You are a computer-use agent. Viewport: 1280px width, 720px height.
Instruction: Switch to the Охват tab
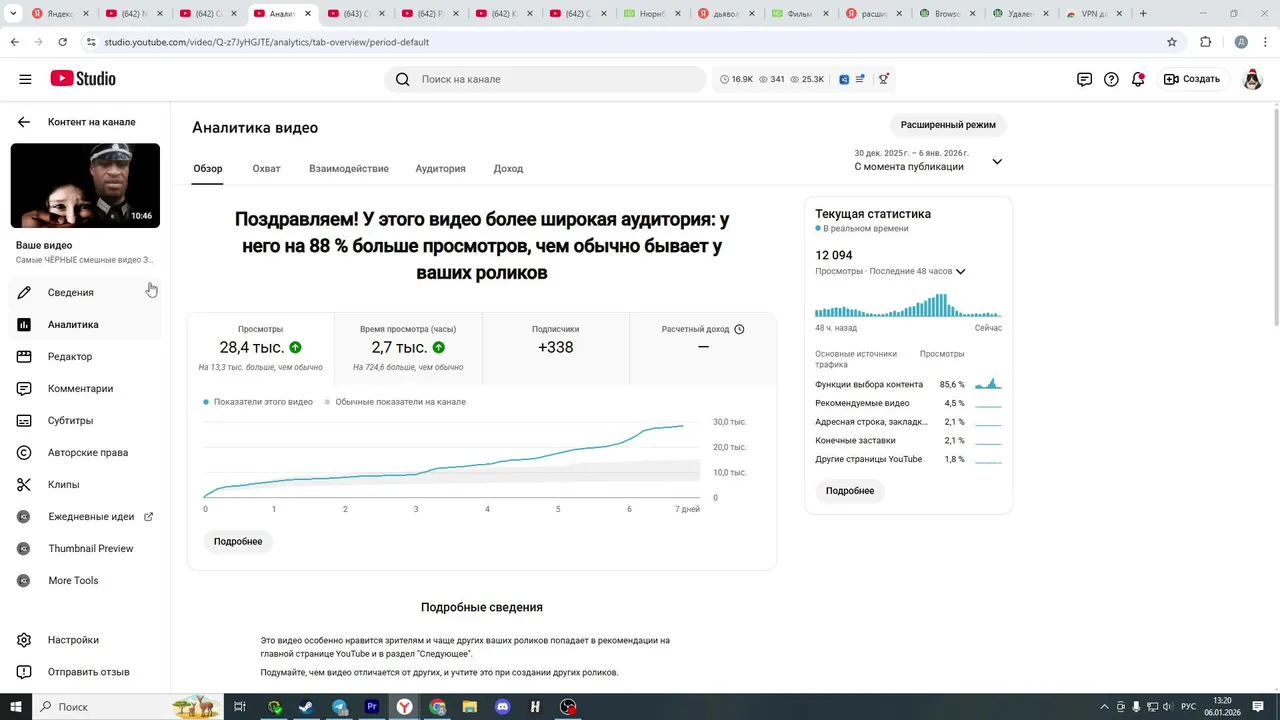tap(266, 169)
